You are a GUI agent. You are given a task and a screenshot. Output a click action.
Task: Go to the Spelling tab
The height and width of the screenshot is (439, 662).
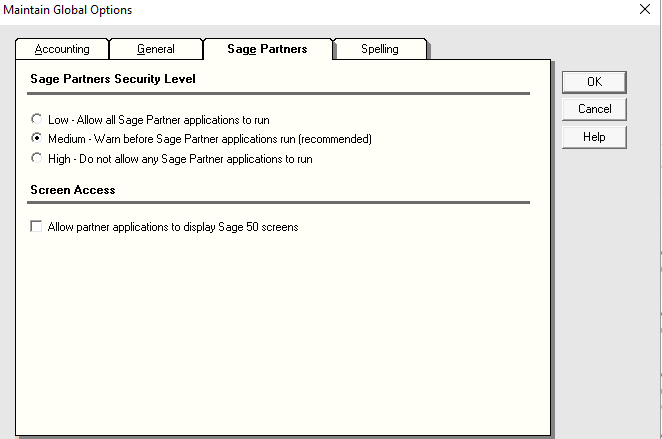click(380, 49)
